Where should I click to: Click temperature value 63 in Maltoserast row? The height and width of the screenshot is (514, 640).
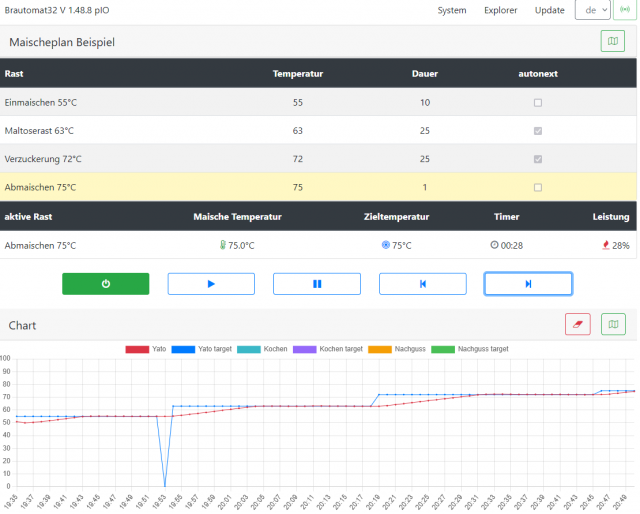tap(298, 131)
